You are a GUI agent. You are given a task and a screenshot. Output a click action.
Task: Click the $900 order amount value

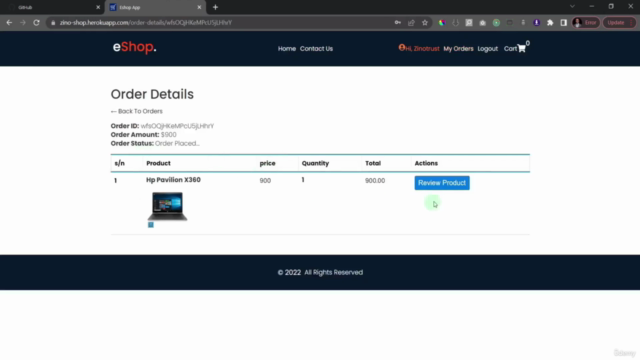169,135
